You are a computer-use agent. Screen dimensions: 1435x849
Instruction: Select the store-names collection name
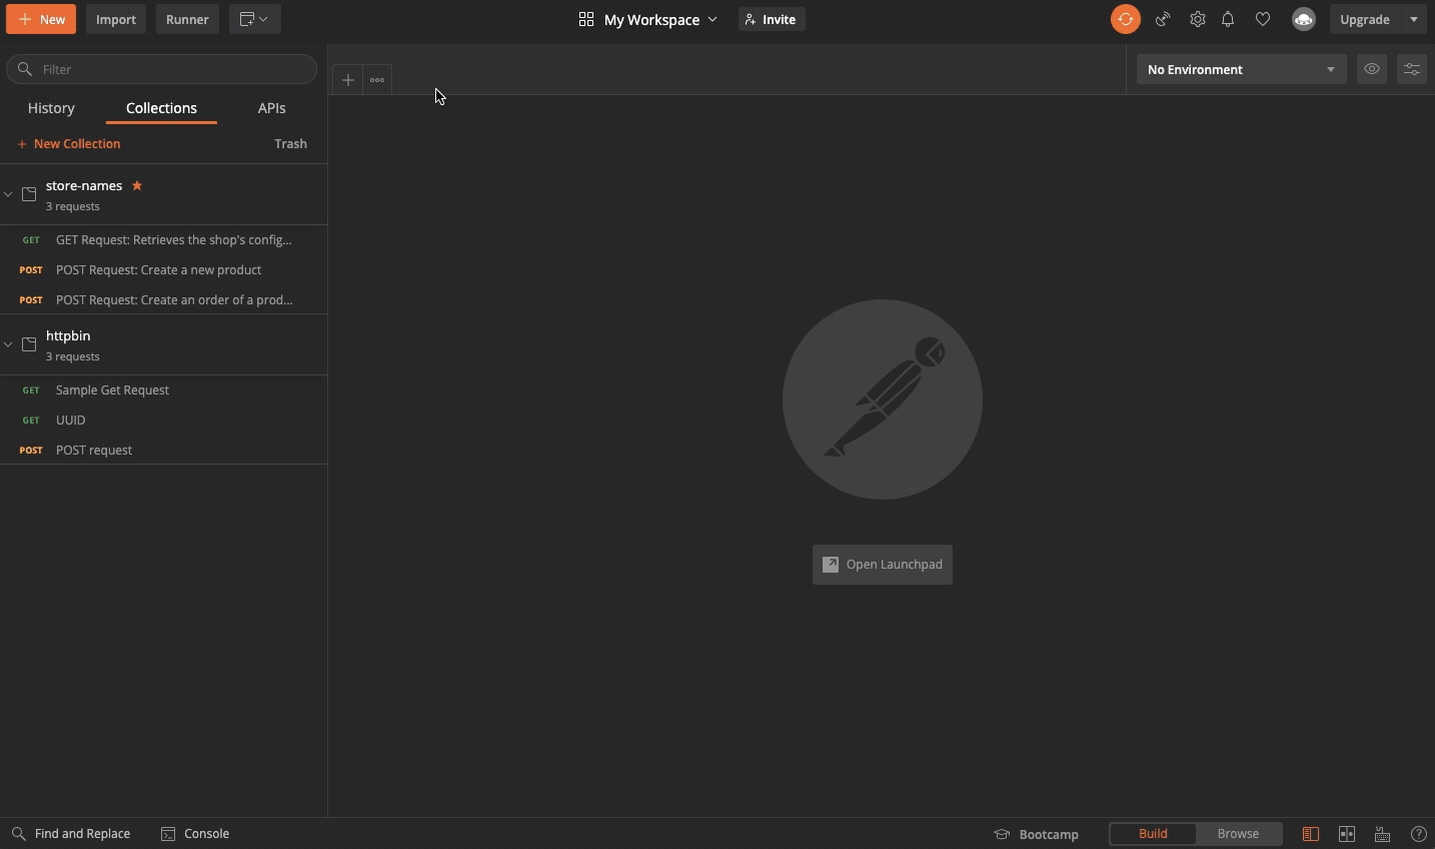coord(84,186)
